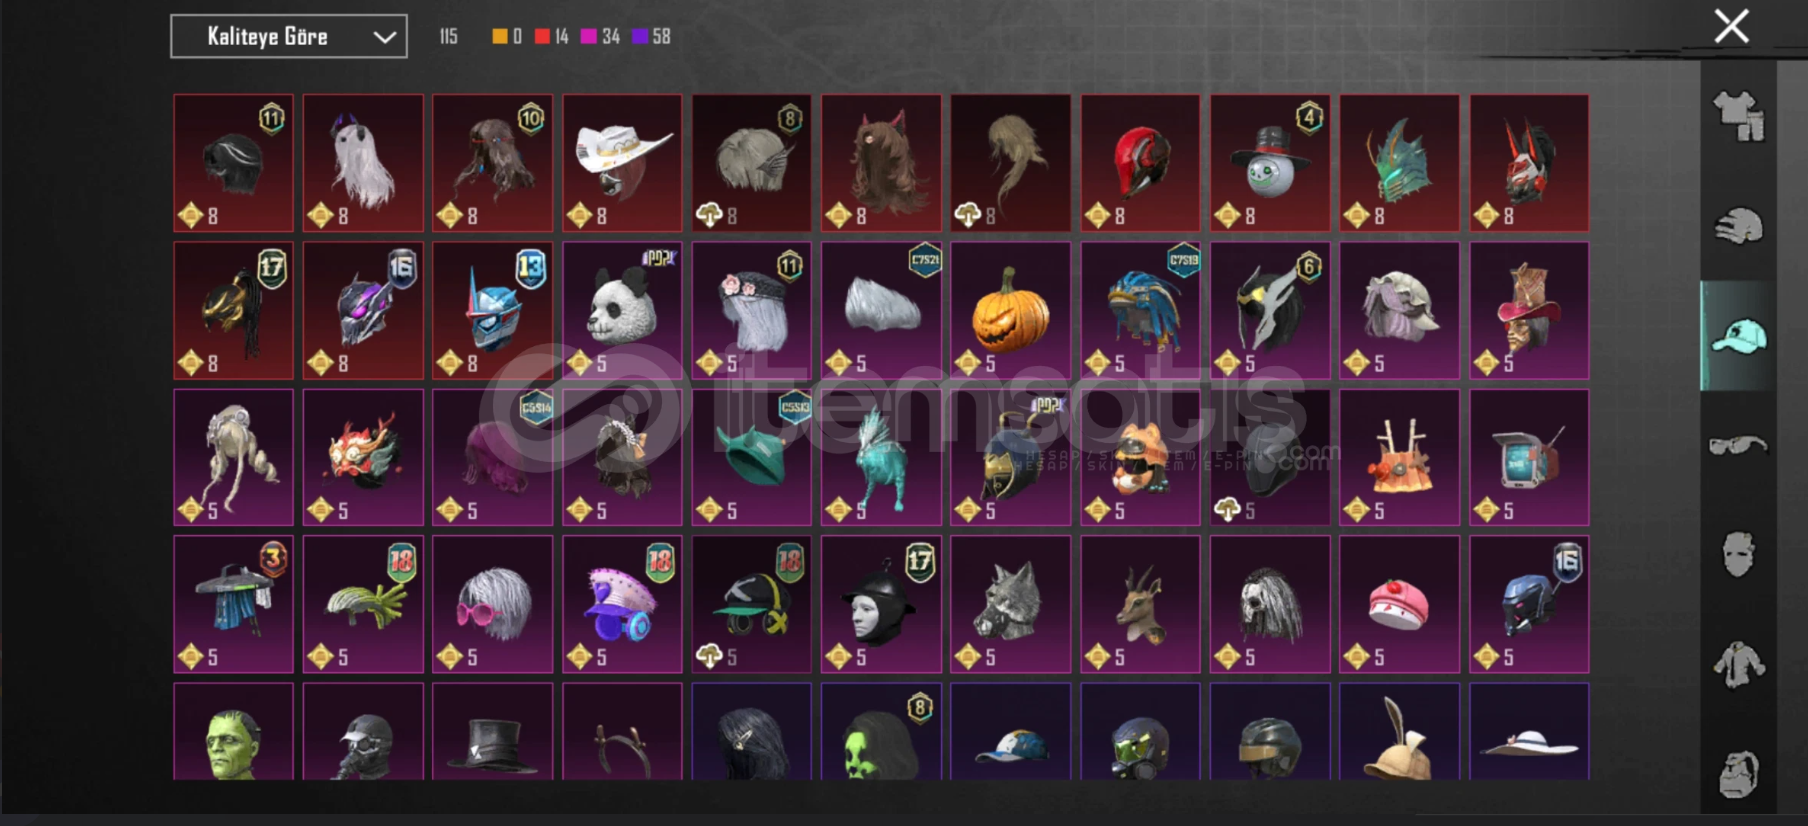
Task: Open the glasses category in sidebar
Action: click(1739, 445)
